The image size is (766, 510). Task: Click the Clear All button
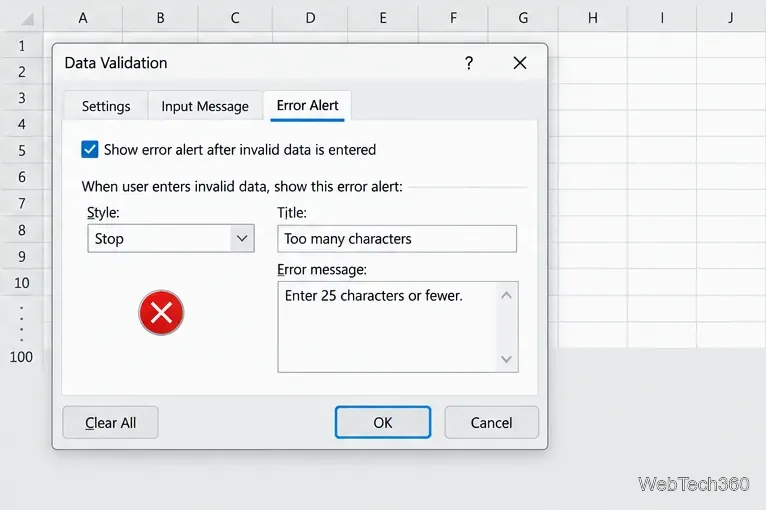pos(110,422)
